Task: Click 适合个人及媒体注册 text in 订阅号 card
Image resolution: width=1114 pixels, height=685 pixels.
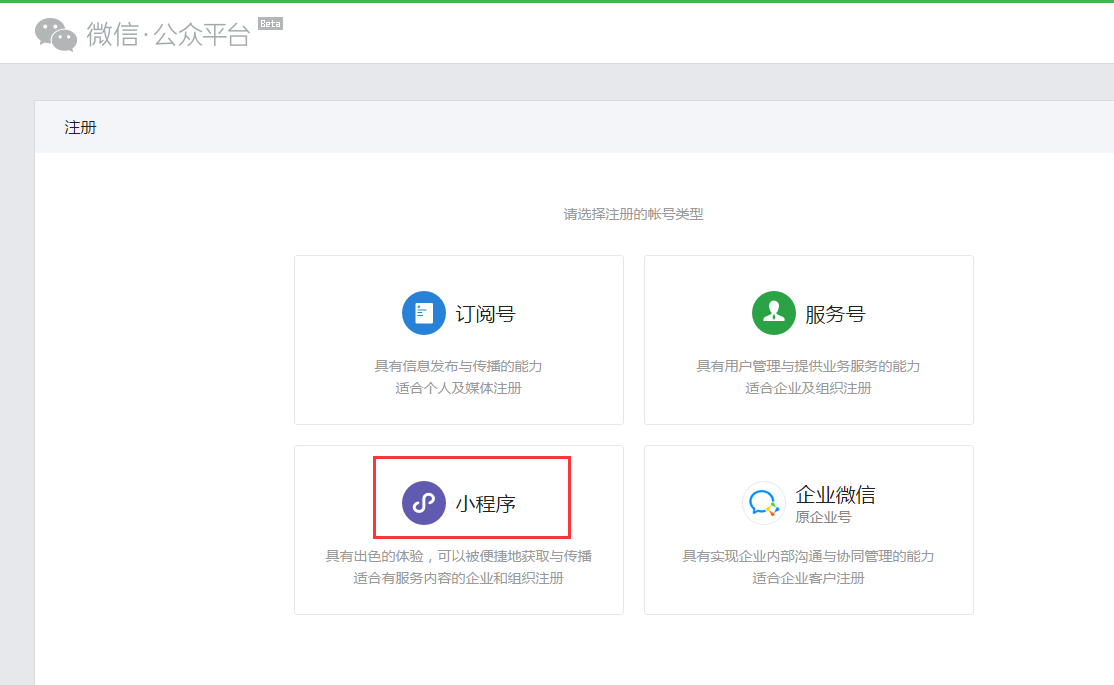Action: (458, 388)
